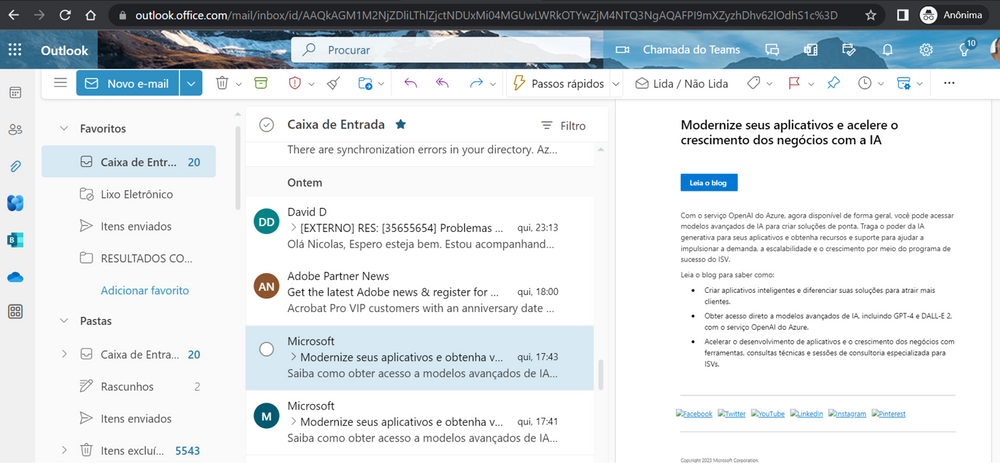This screenshot has height=464, width=1000.
Task: Expand Caixa de Entrada under Pastas
Action: point(63,354)
